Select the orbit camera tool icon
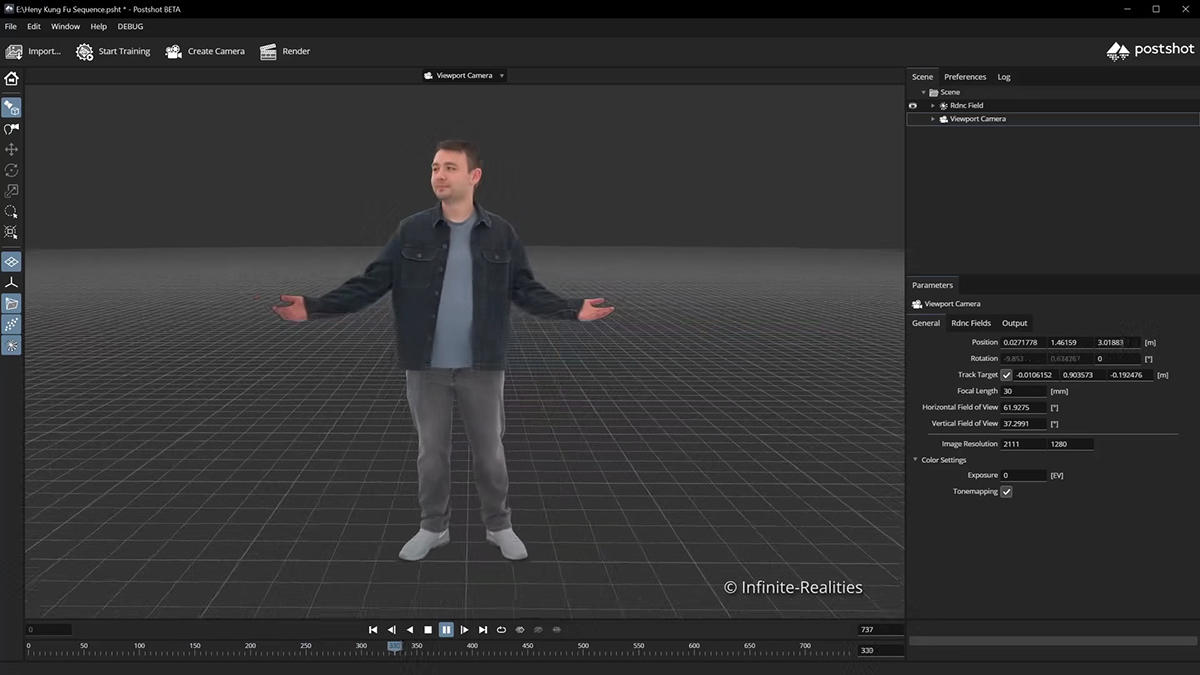Screen dimensions: 1200x675 click(11, 129)
